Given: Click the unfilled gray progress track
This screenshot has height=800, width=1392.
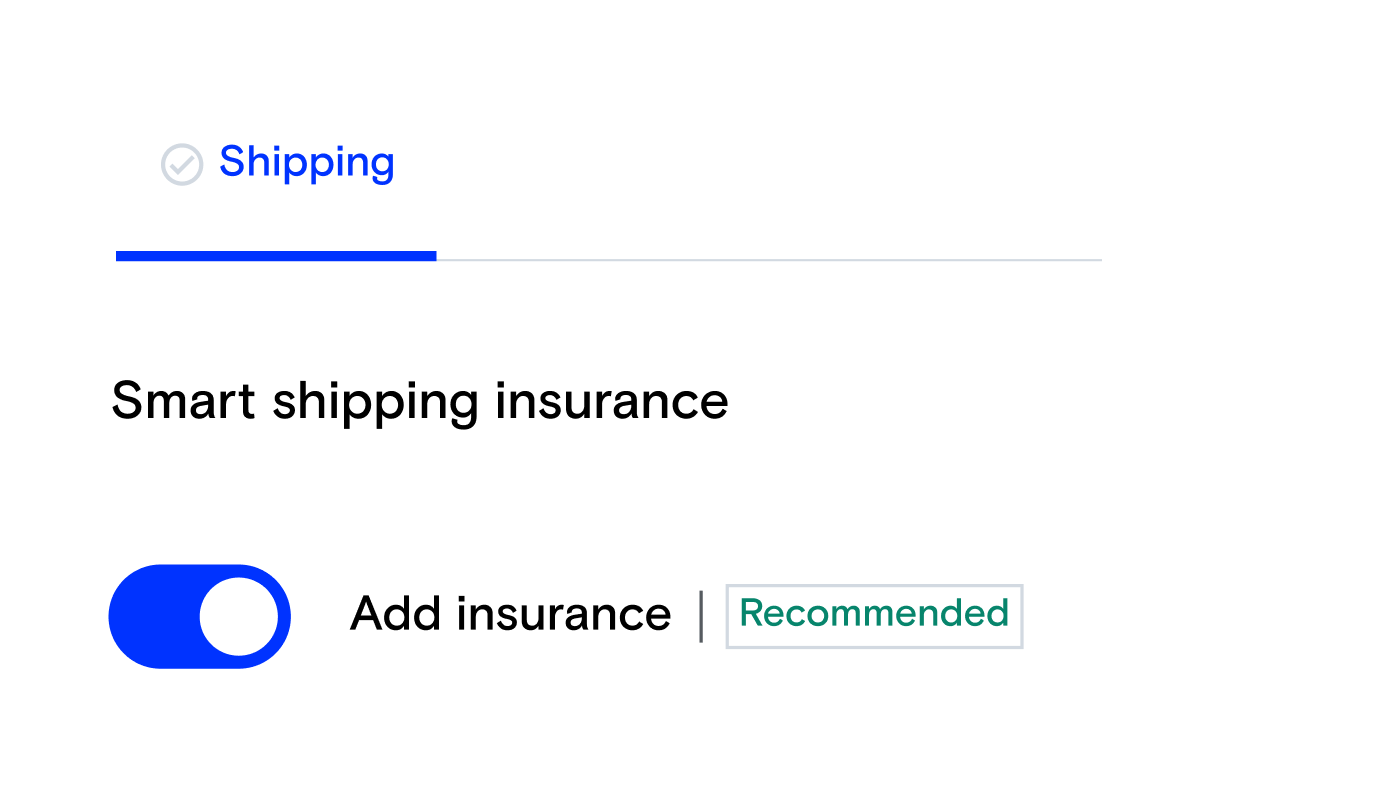Looking at the screenshot, I should point(770,258).
